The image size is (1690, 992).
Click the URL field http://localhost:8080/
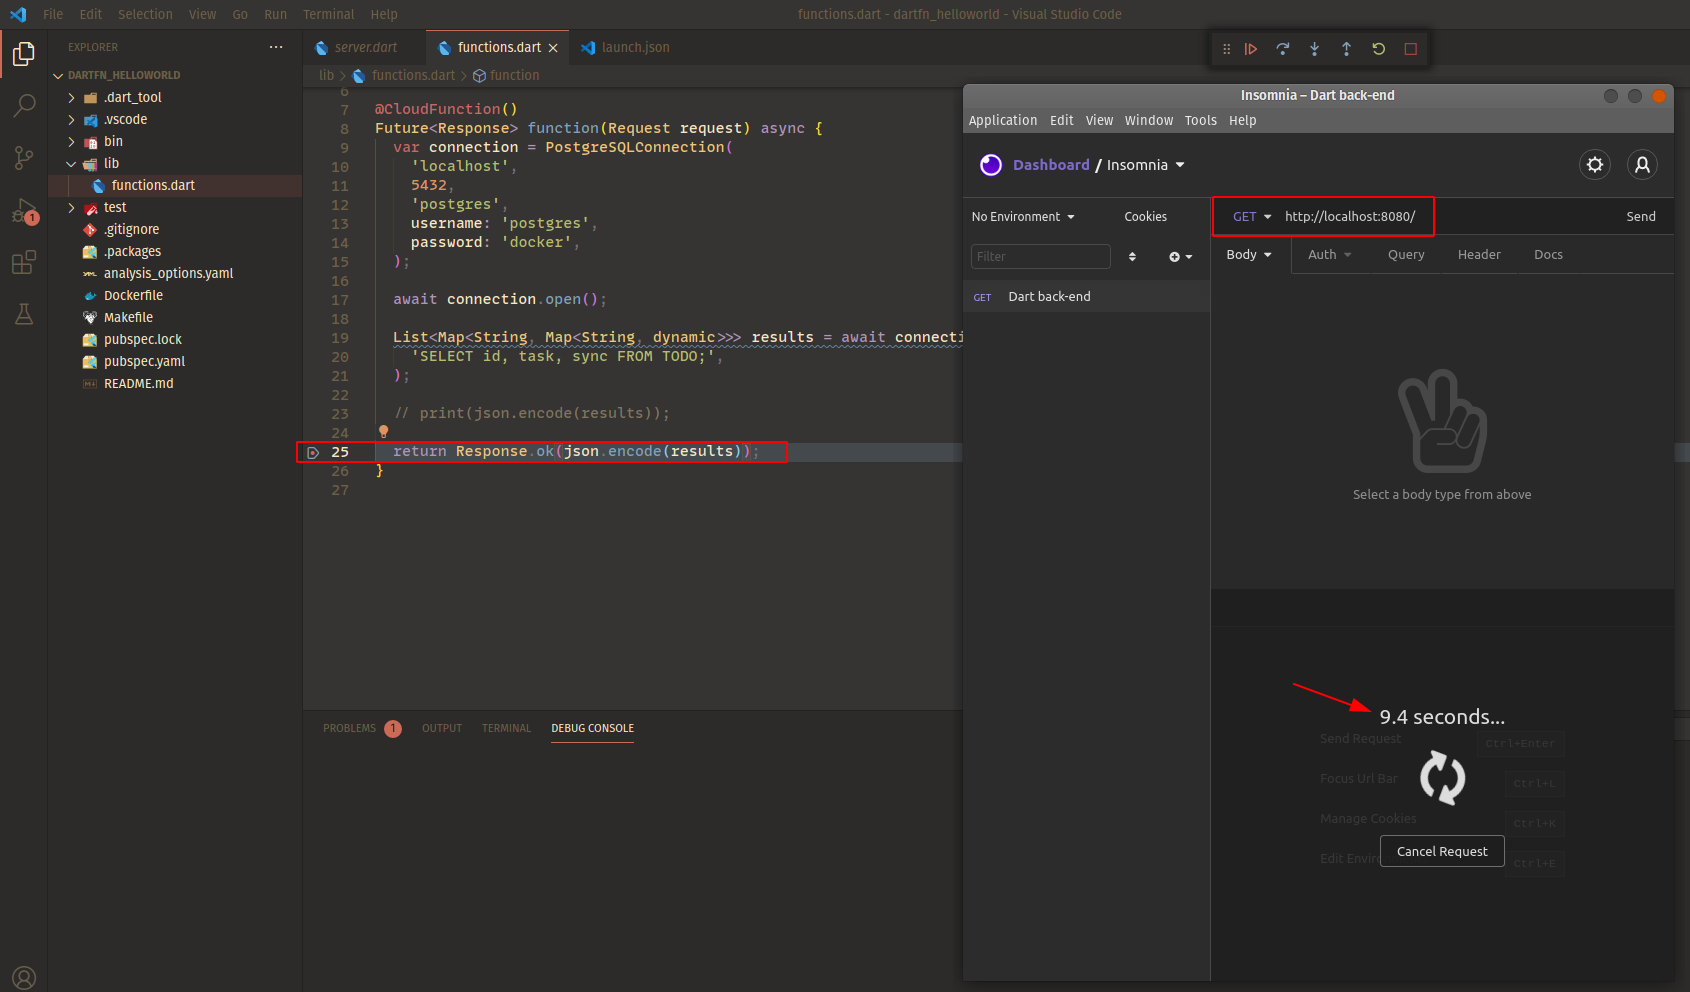click(1350, 216)
